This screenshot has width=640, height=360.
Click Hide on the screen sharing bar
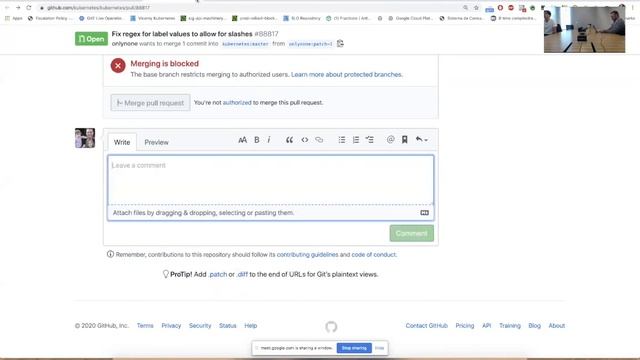(x=380, y=348)
